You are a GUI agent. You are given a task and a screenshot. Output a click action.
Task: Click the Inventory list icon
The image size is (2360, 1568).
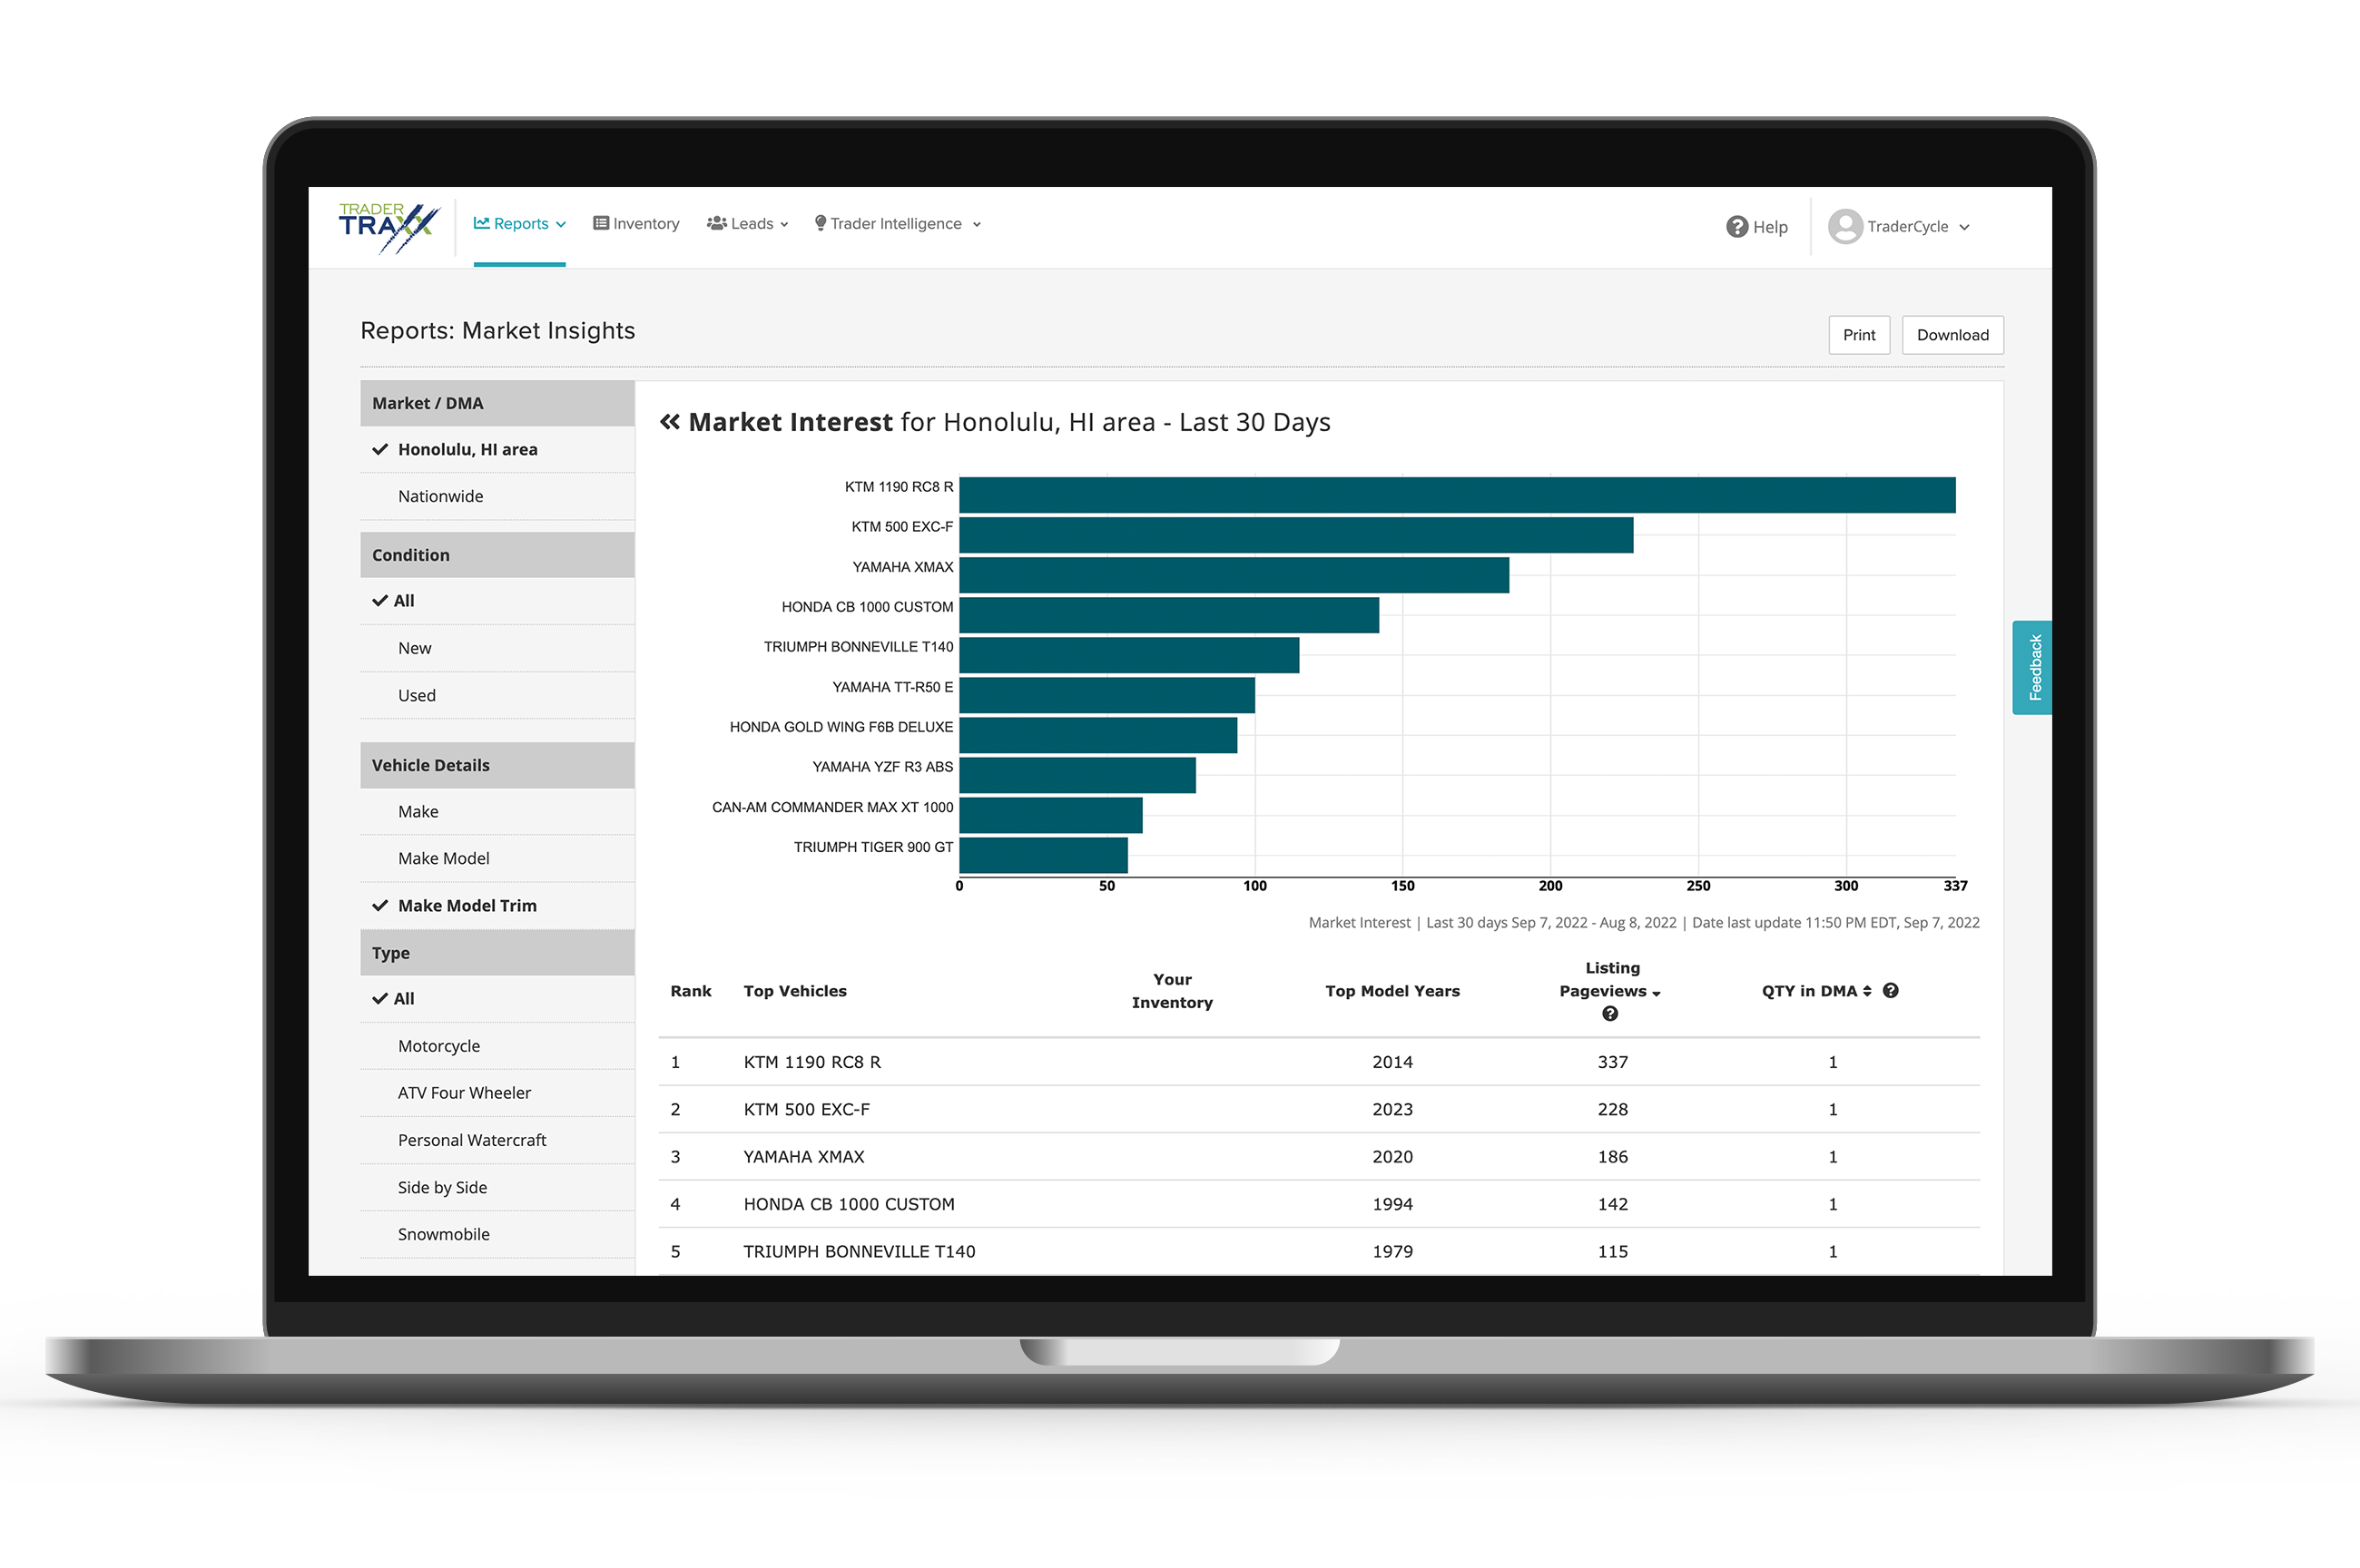tap(601, 223)
